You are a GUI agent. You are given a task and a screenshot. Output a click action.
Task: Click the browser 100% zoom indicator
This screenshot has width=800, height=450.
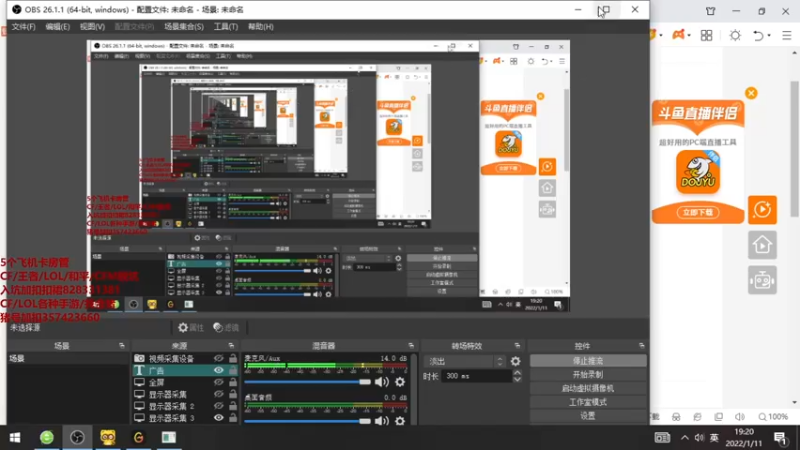773,417
